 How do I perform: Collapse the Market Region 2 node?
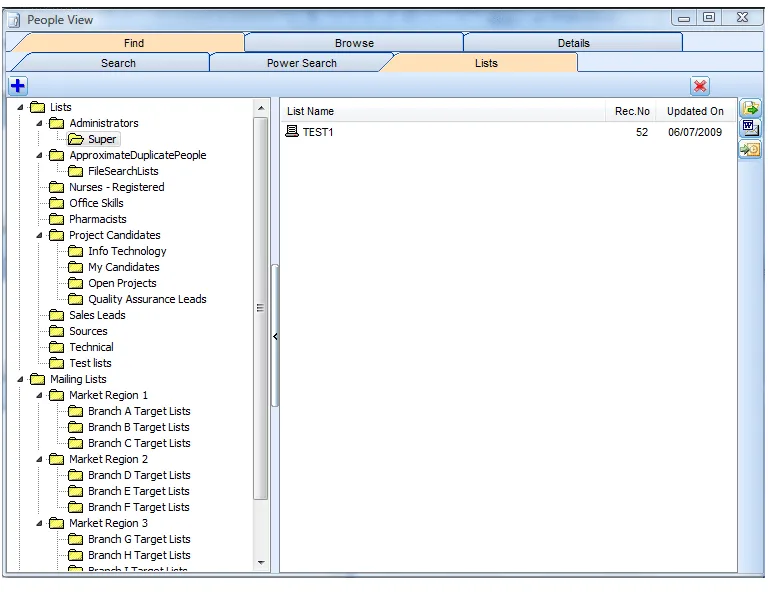[x=39, y=459]
